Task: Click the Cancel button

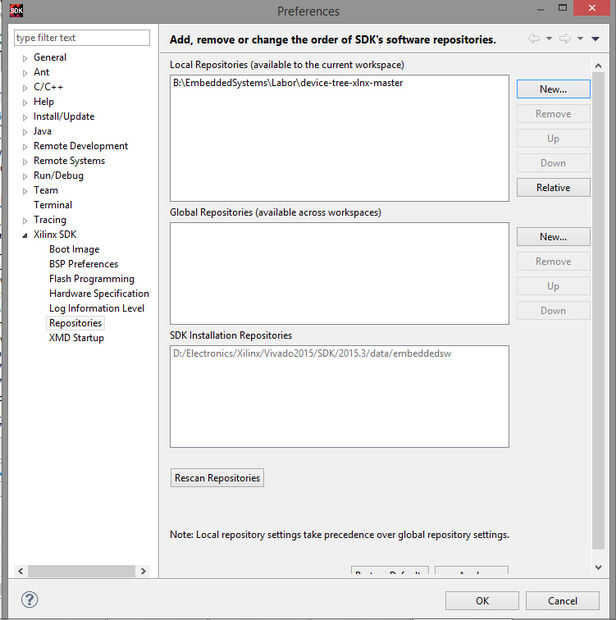Action: [x=562, y=601]
